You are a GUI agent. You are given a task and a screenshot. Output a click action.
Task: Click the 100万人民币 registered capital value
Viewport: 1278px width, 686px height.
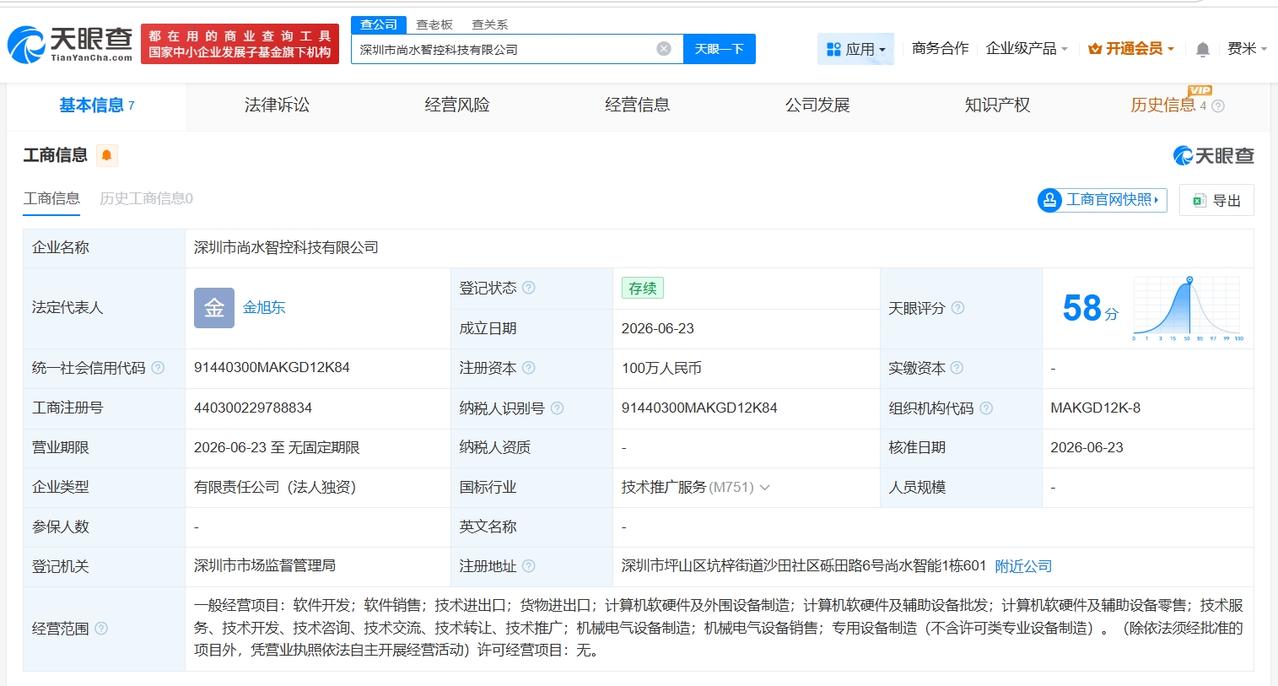661,368
